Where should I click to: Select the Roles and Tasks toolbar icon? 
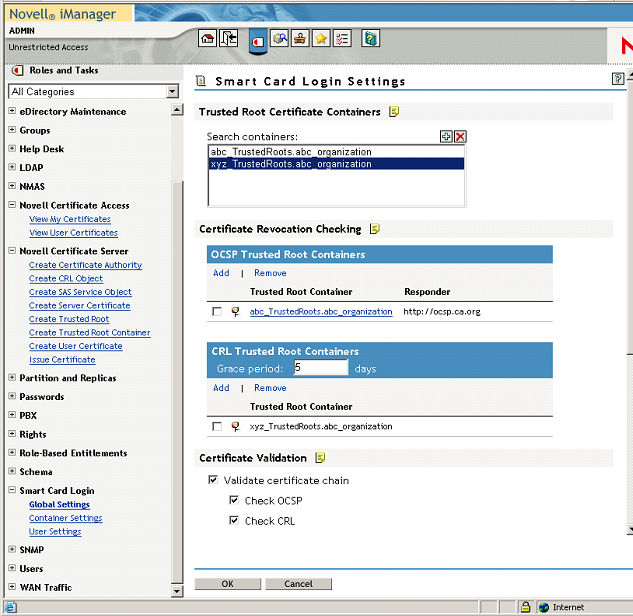[258, 41]
